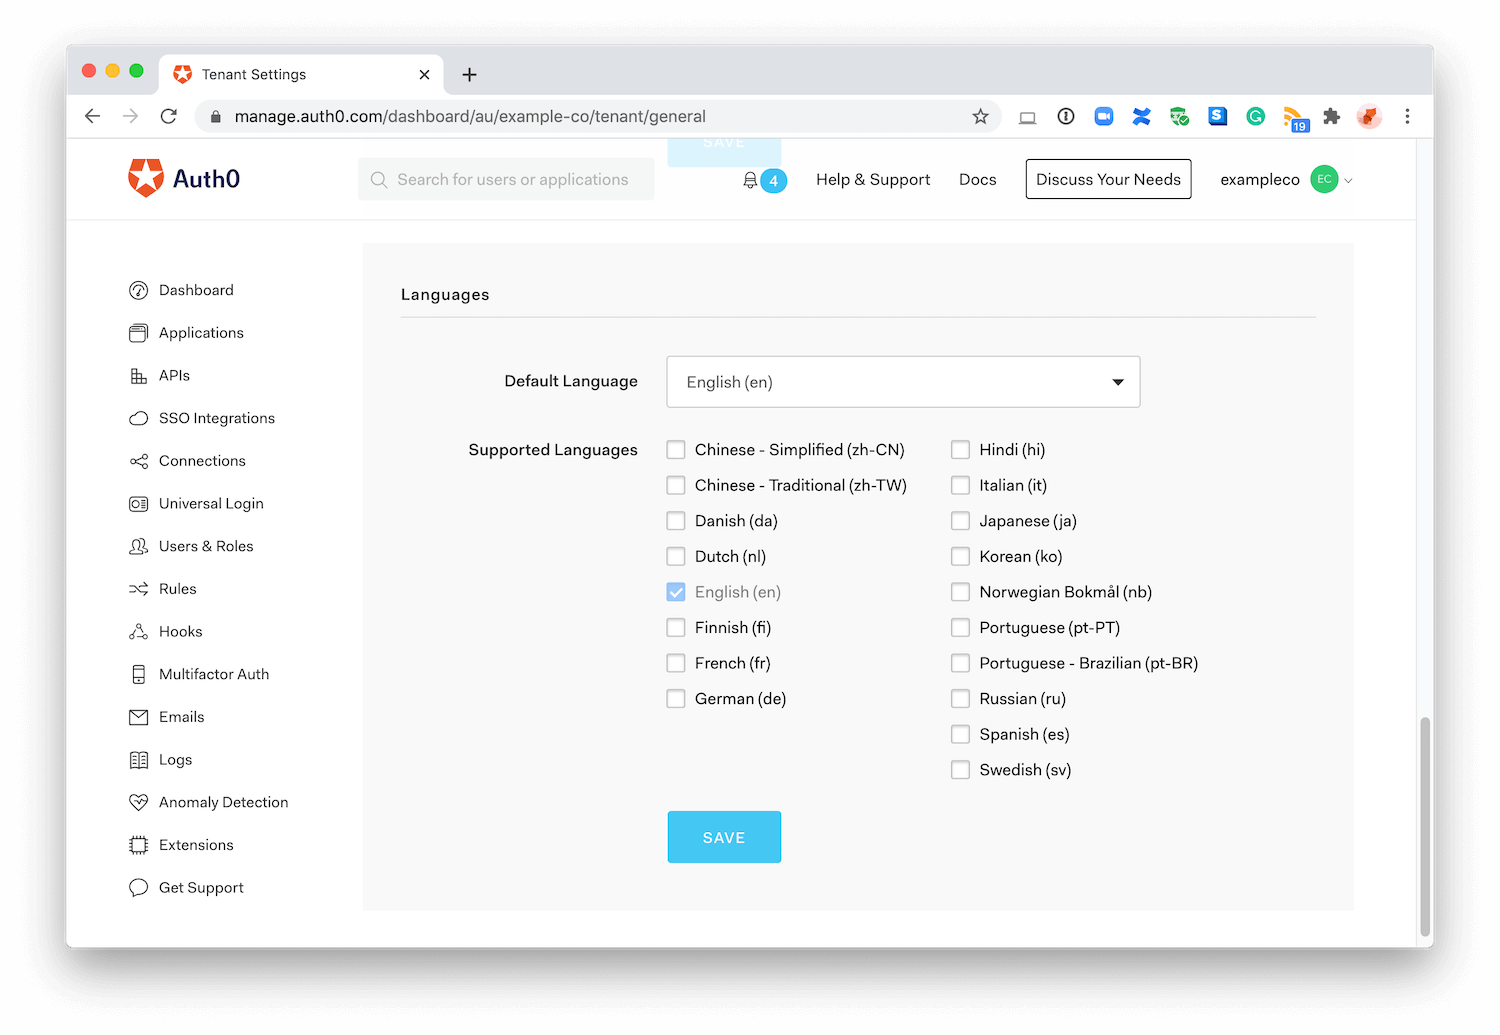Check the Finnish (fi) checkbox

click(x=676, y=628)
